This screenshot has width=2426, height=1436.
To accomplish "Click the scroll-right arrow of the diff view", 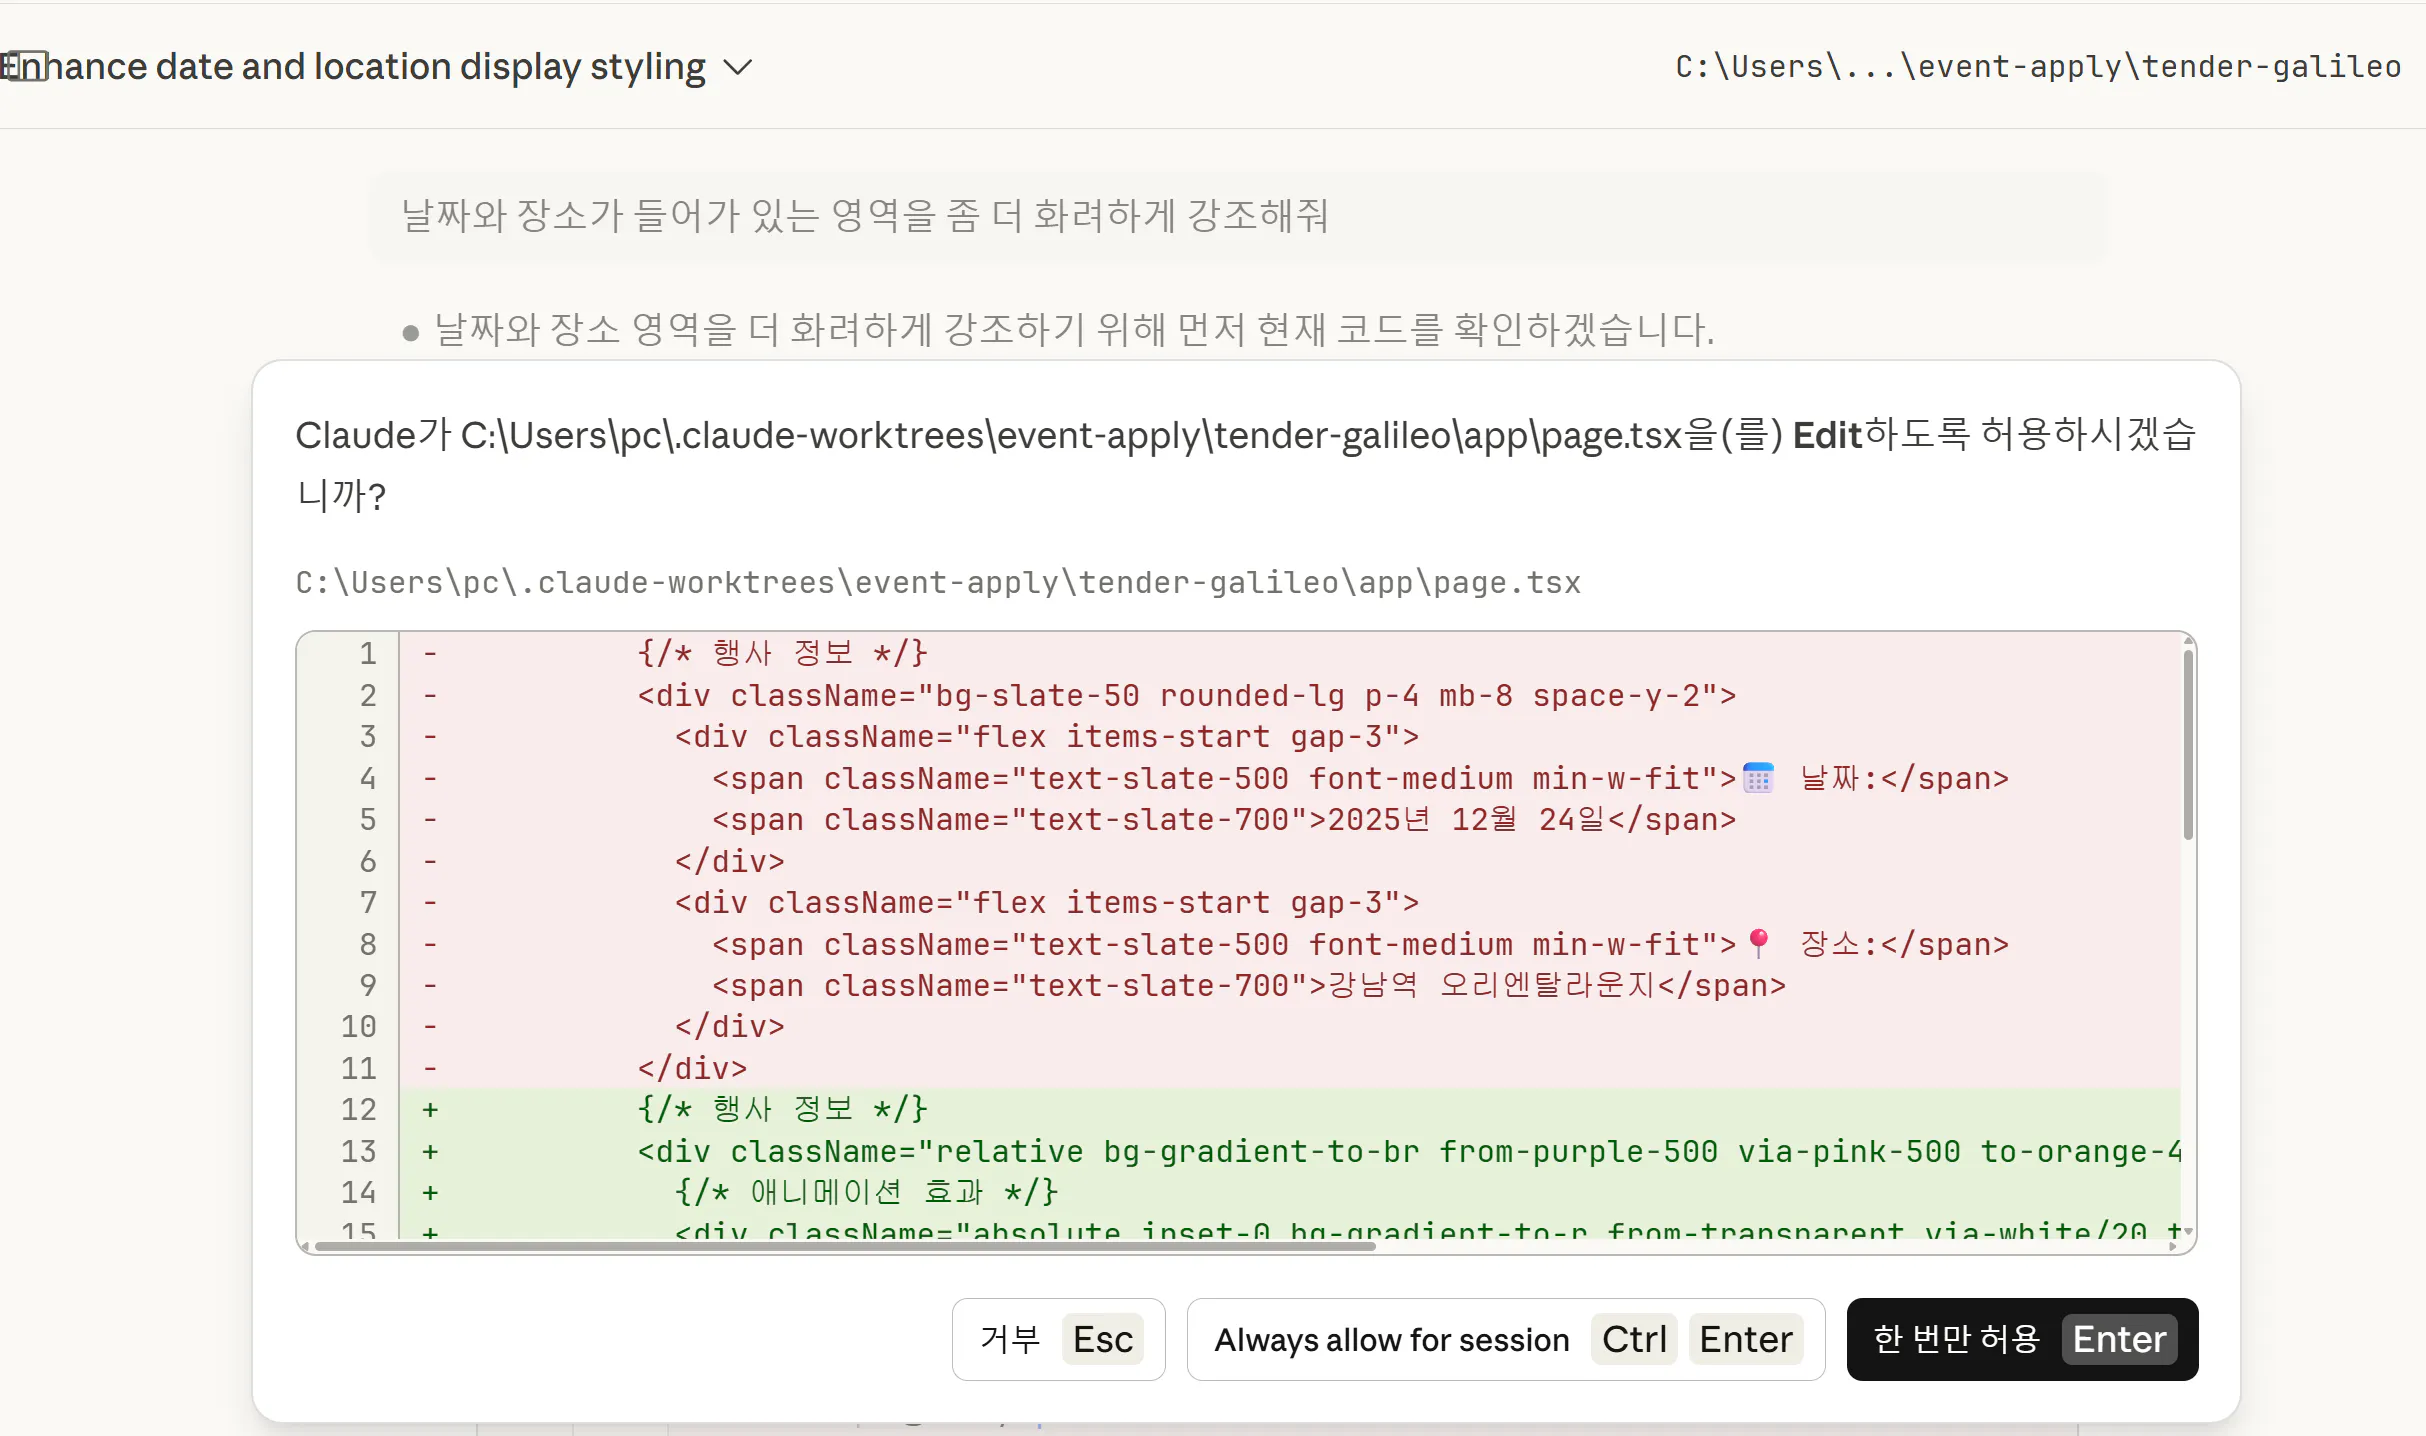I will tap(2173, 1246).
